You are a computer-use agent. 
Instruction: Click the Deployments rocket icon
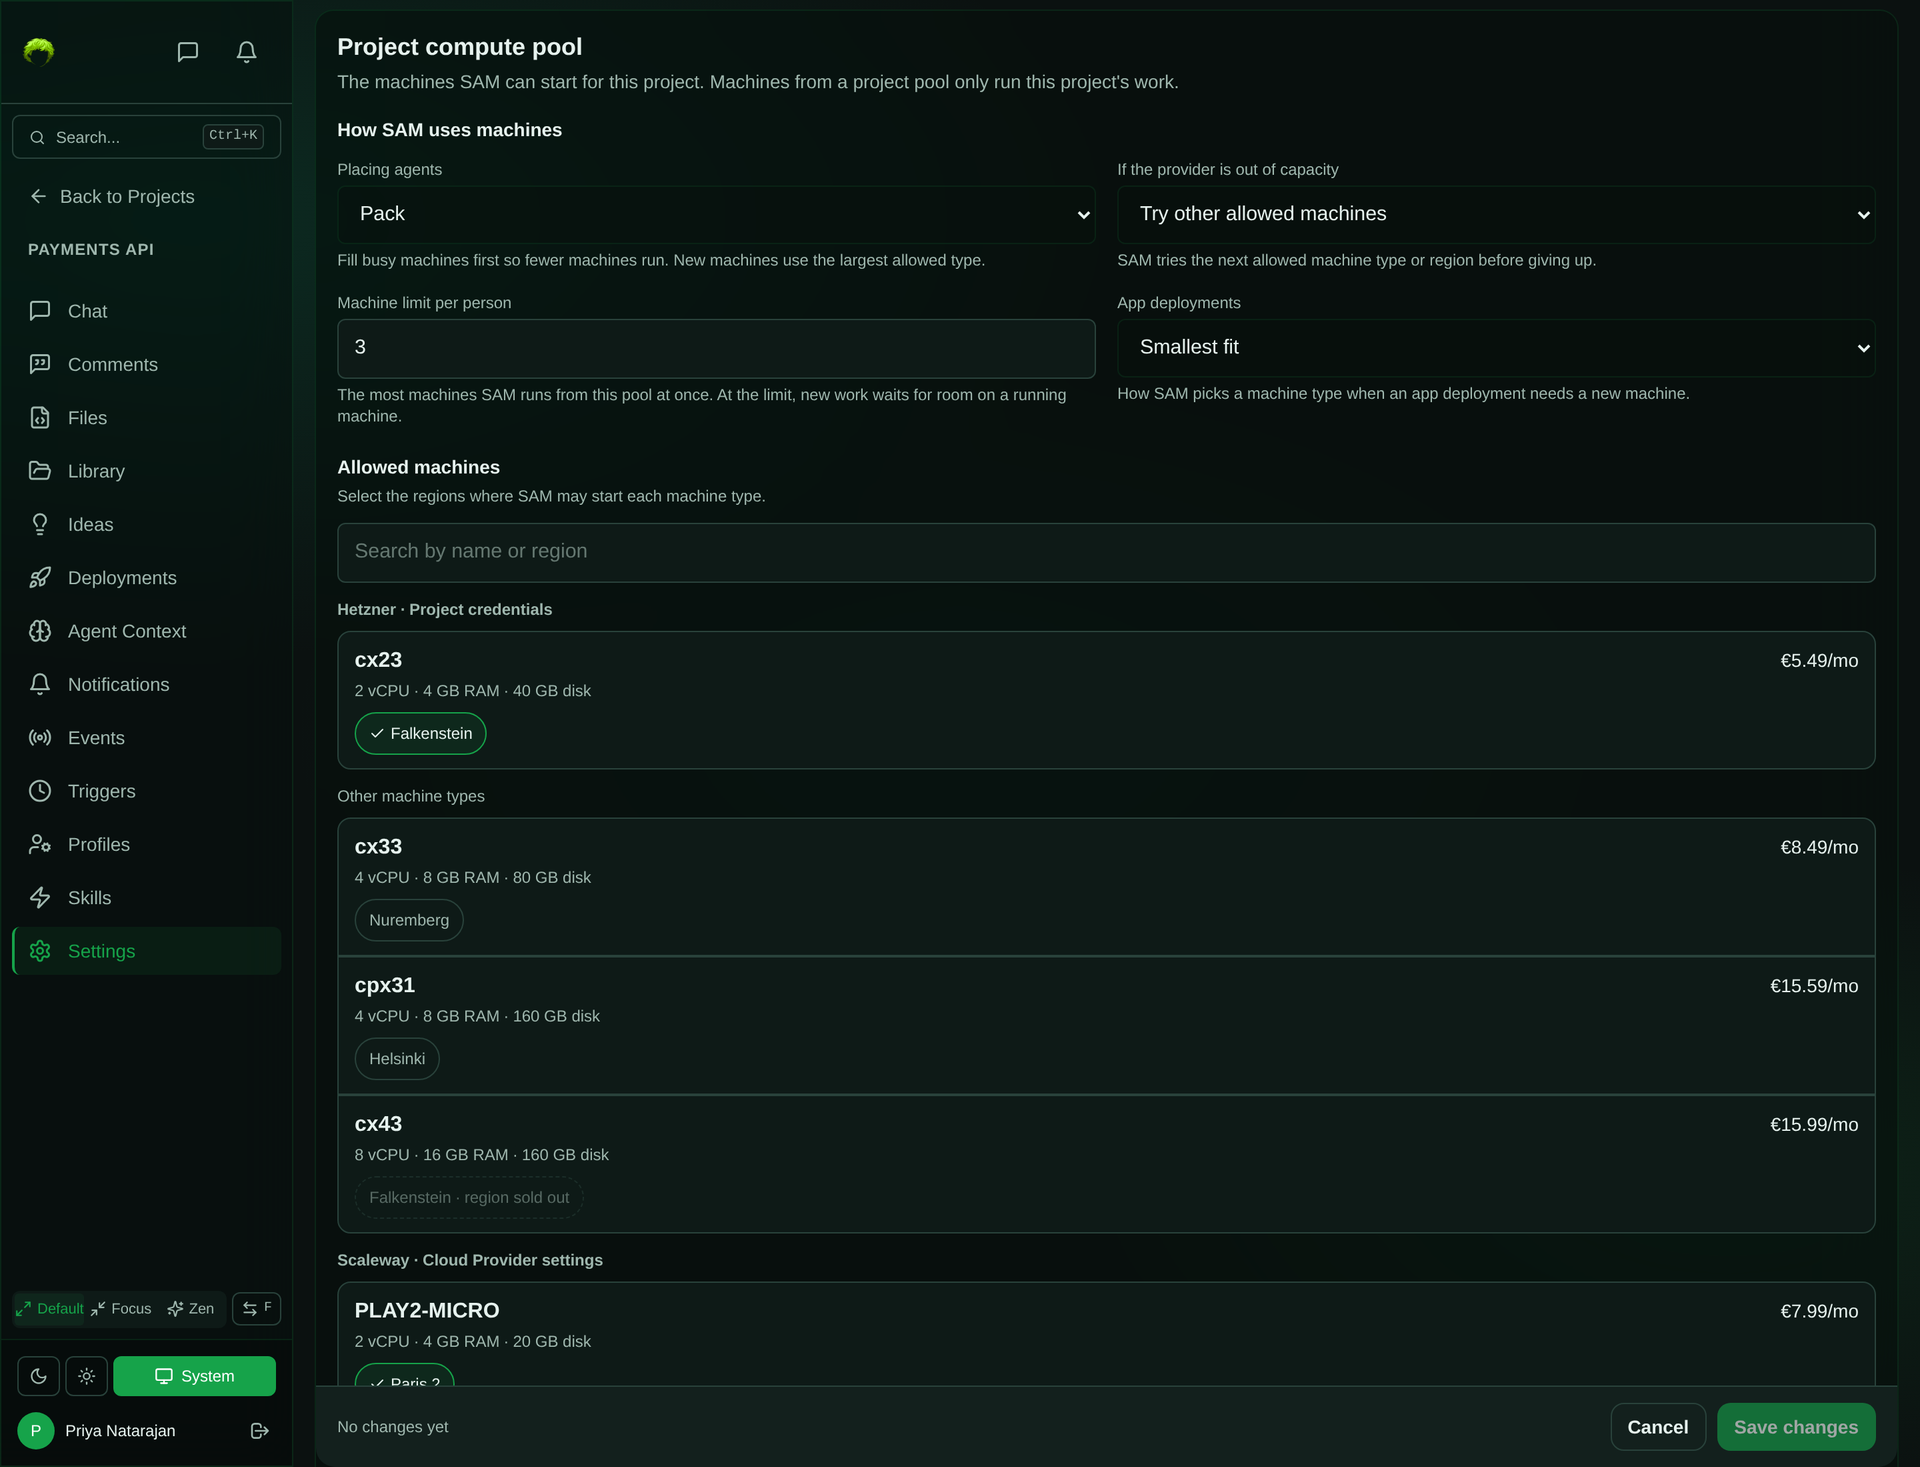coord(40,577)
